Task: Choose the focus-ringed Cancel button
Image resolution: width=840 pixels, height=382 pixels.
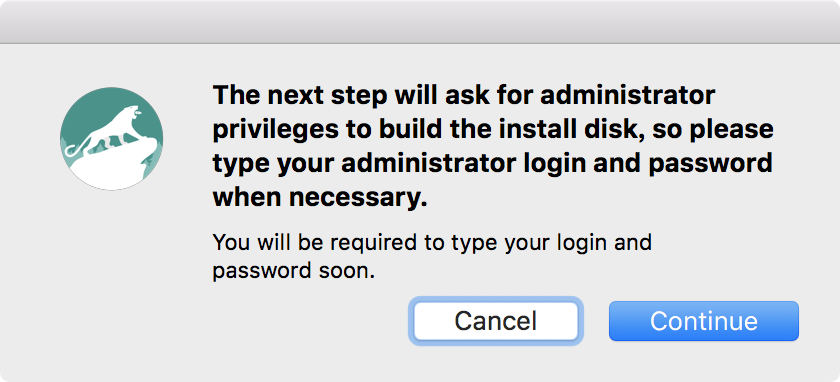Action: point(496,320)
